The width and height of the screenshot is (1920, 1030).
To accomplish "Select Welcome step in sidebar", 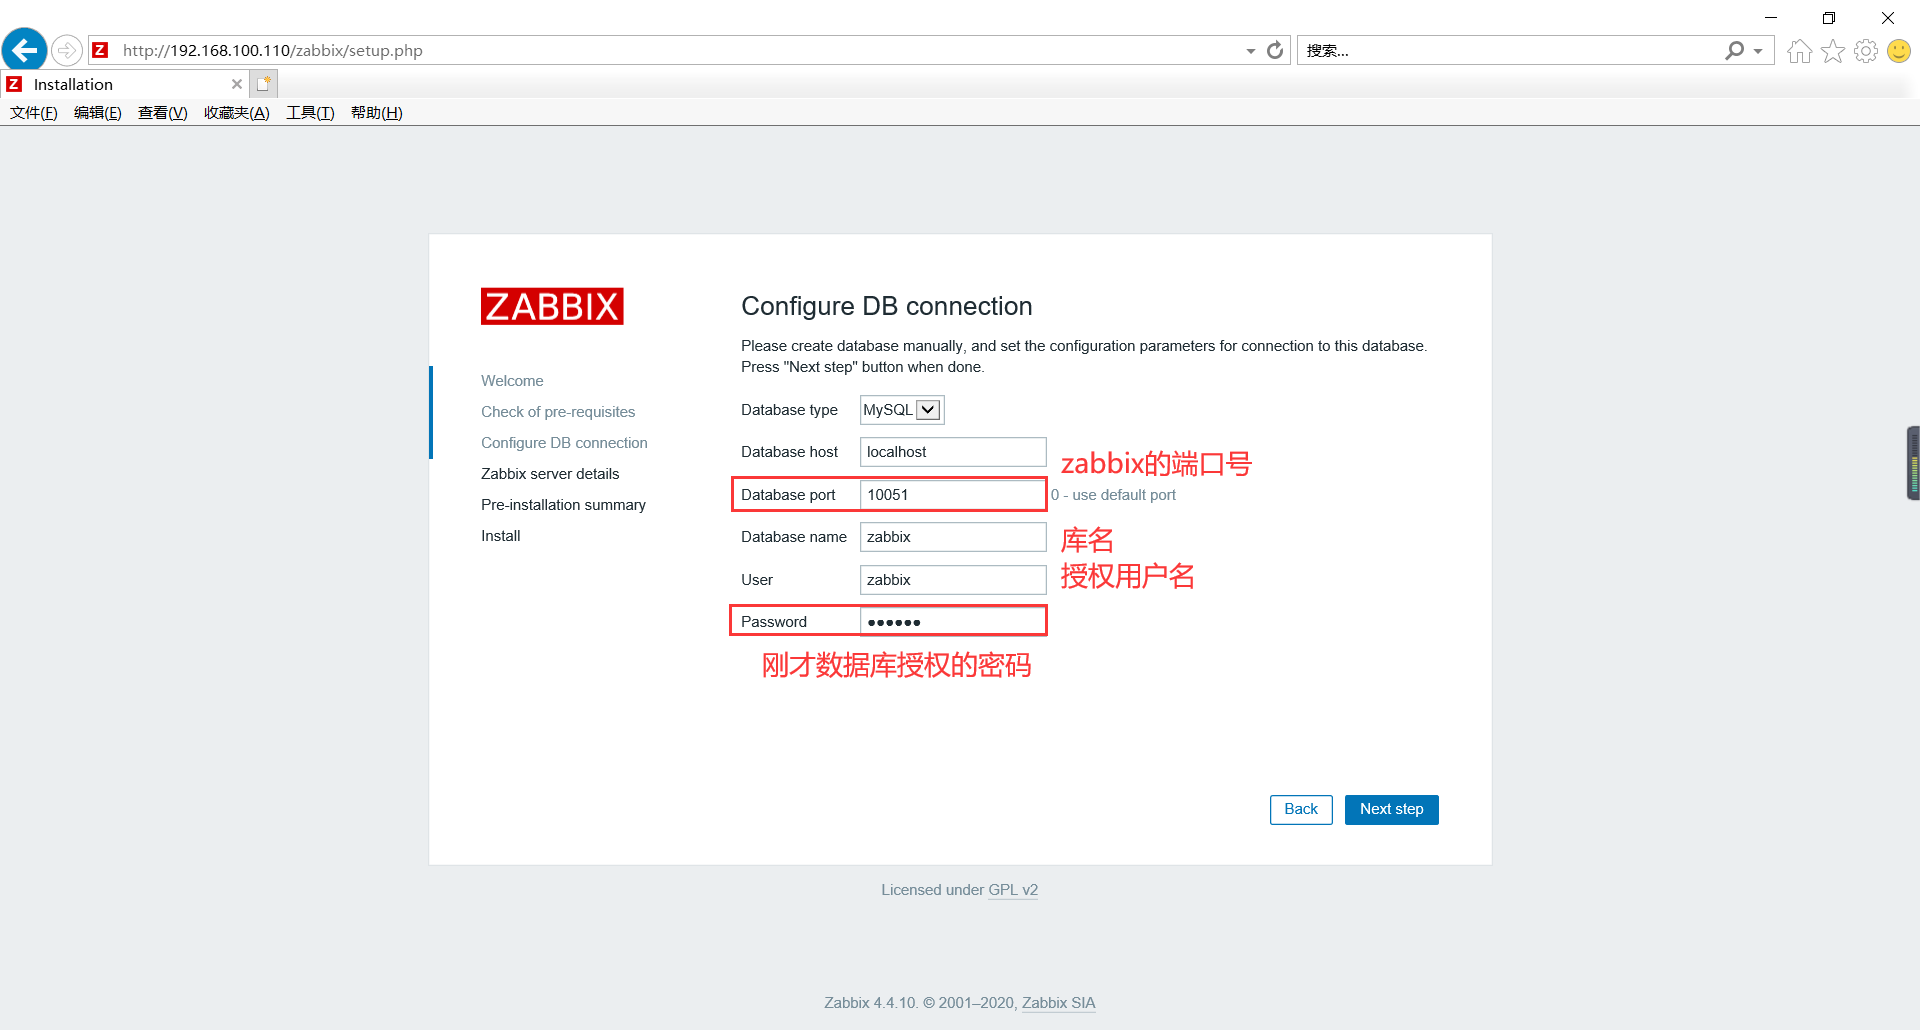I will (512, 381).
